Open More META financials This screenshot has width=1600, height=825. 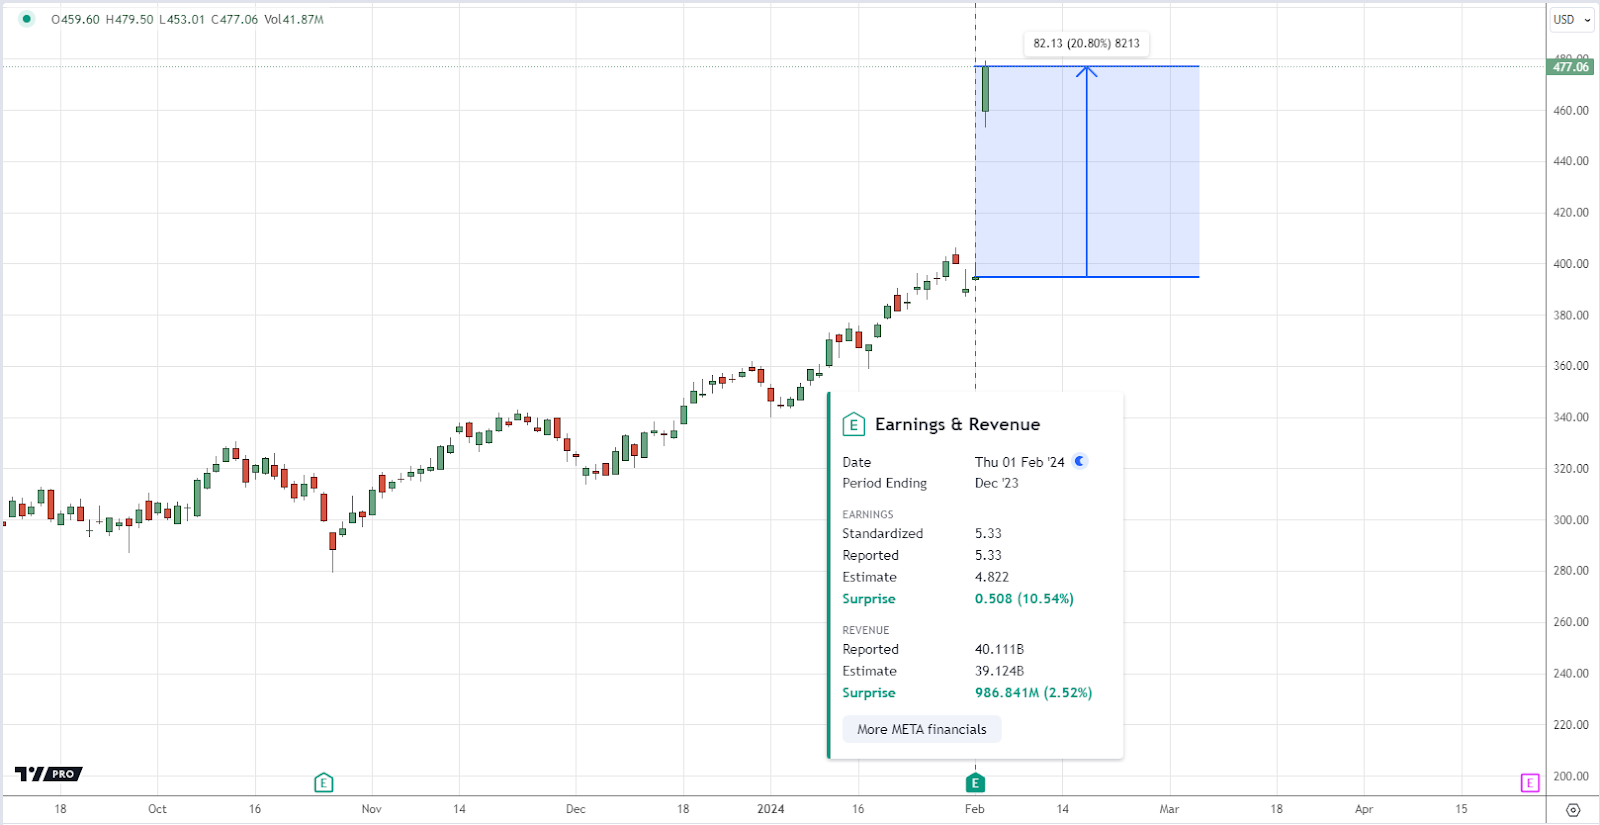pos(921,729)
